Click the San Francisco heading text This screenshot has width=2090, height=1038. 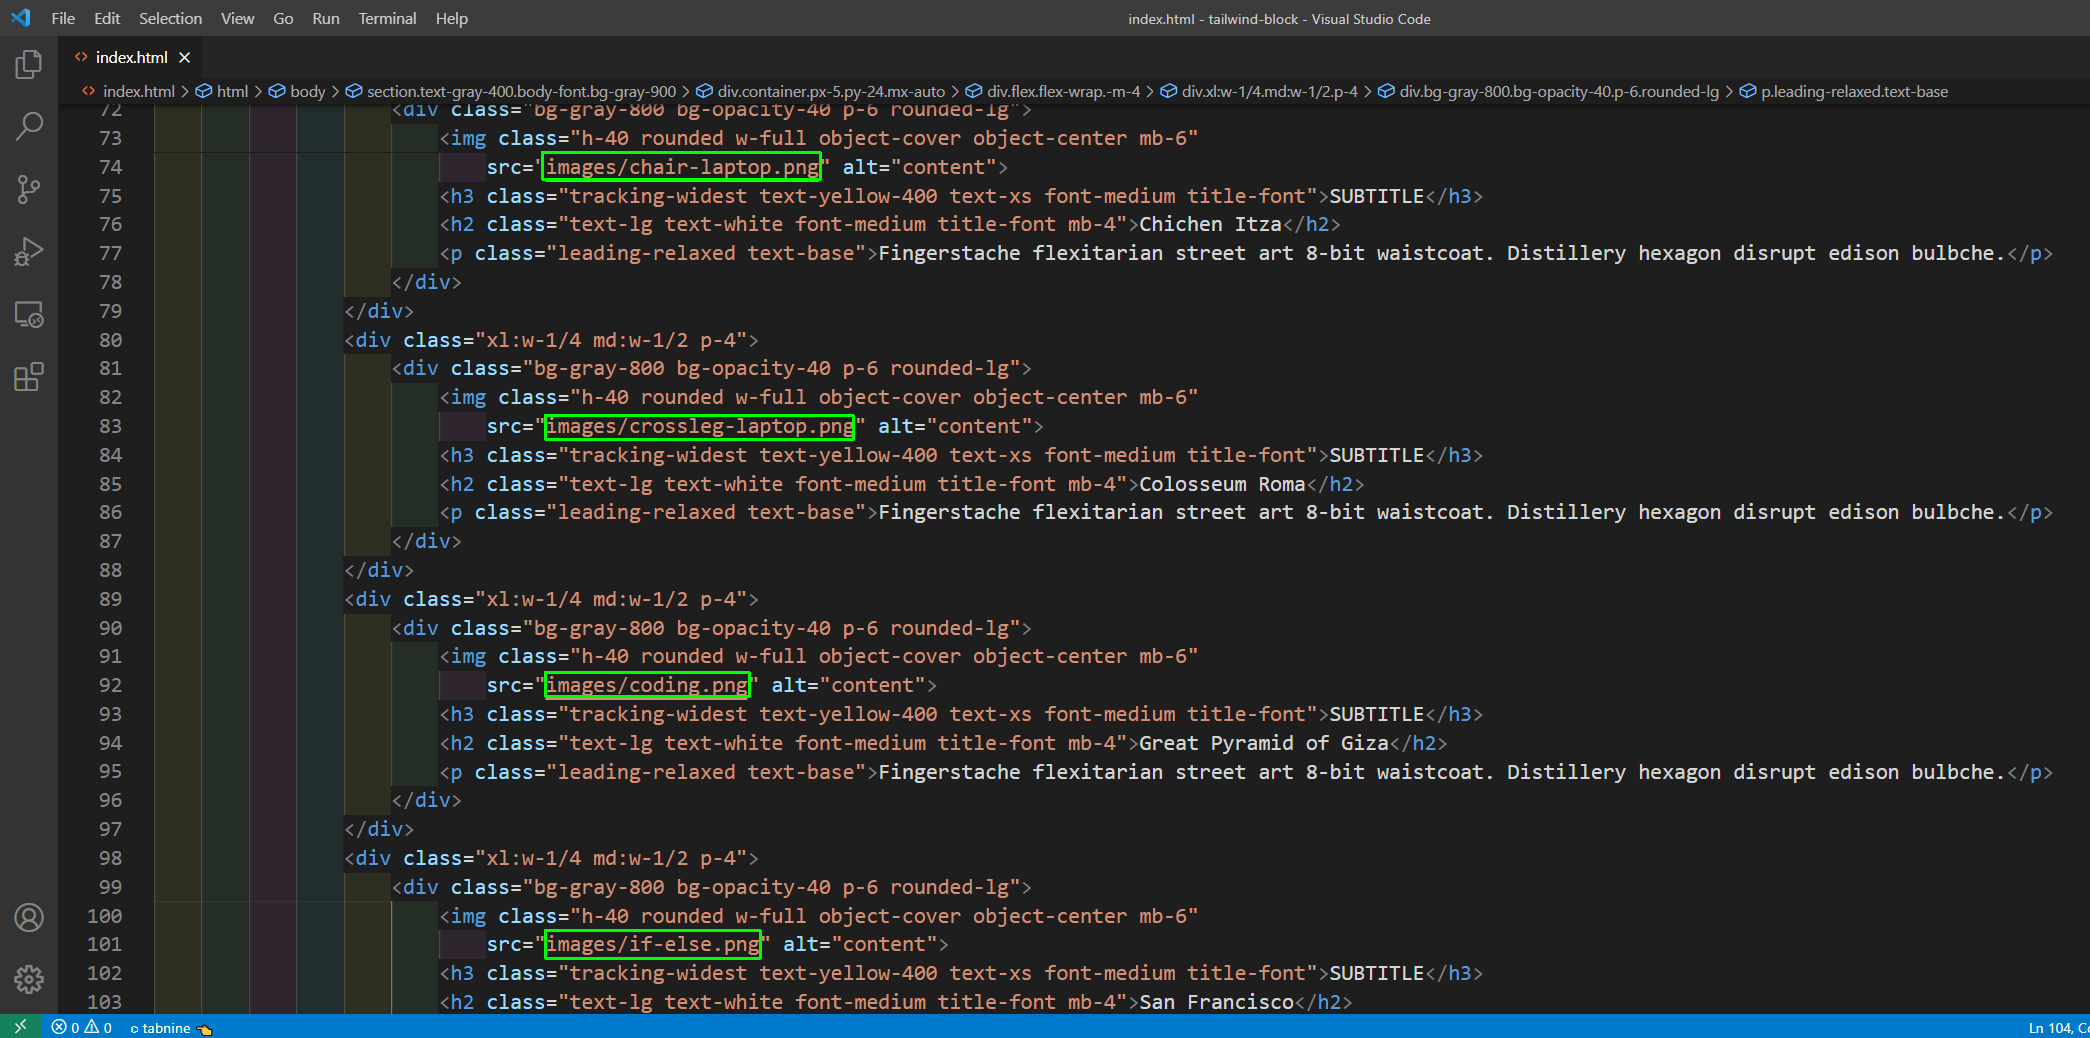coord(1216,1002)
